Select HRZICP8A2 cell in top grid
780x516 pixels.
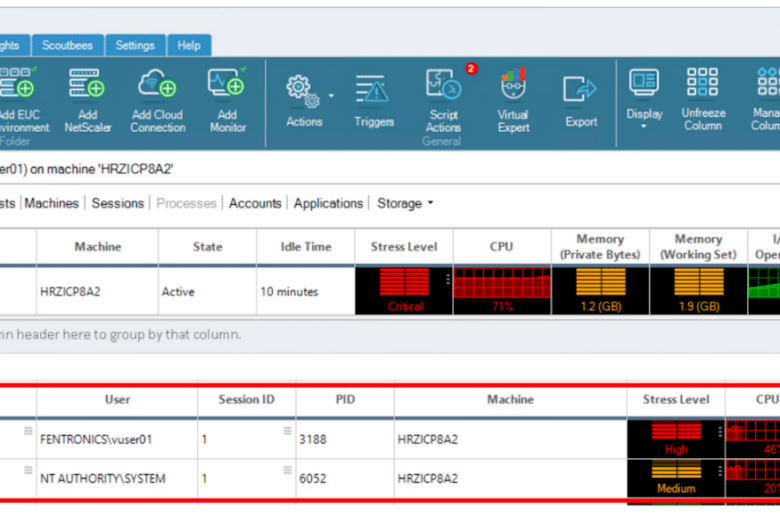pos(98,292)
